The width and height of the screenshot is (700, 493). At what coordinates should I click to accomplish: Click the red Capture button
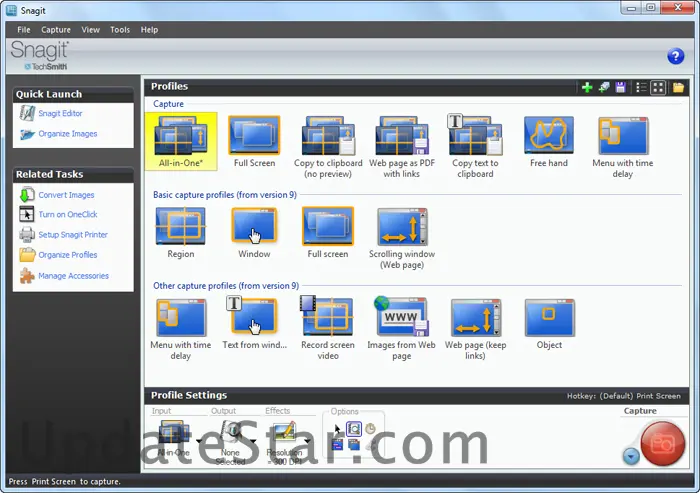[x=662, y=443]
